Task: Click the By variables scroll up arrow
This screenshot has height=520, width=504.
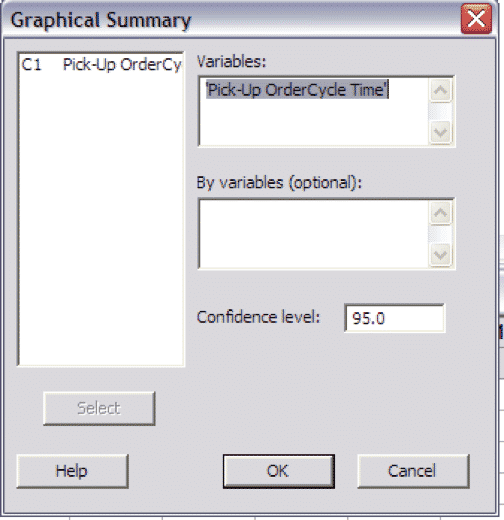Action: tap(441, 213)
